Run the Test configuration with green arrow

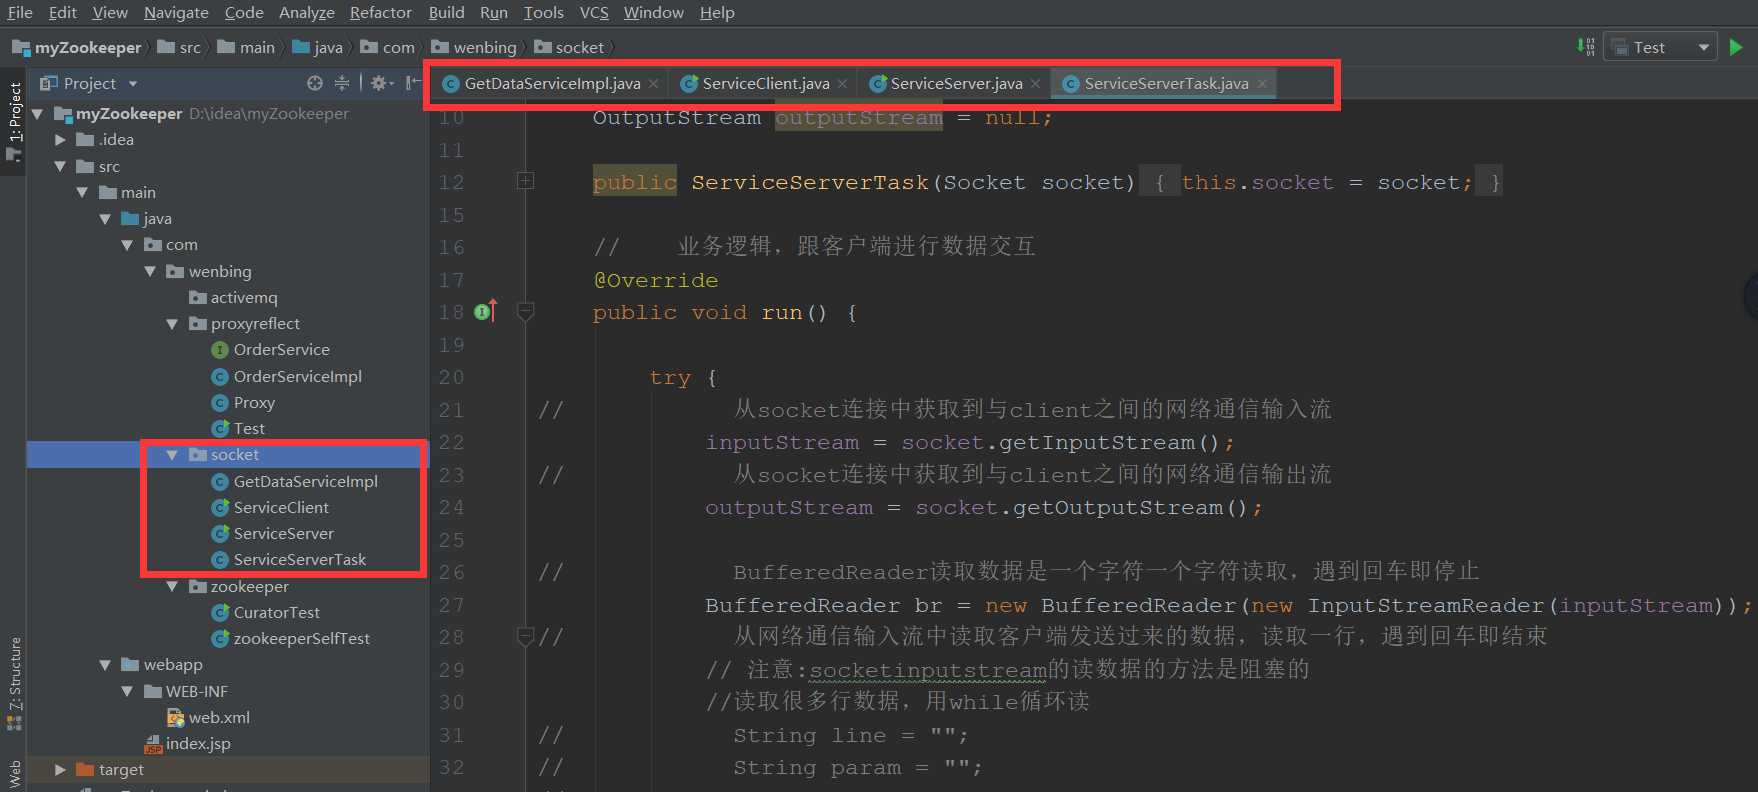(1736, 47)
